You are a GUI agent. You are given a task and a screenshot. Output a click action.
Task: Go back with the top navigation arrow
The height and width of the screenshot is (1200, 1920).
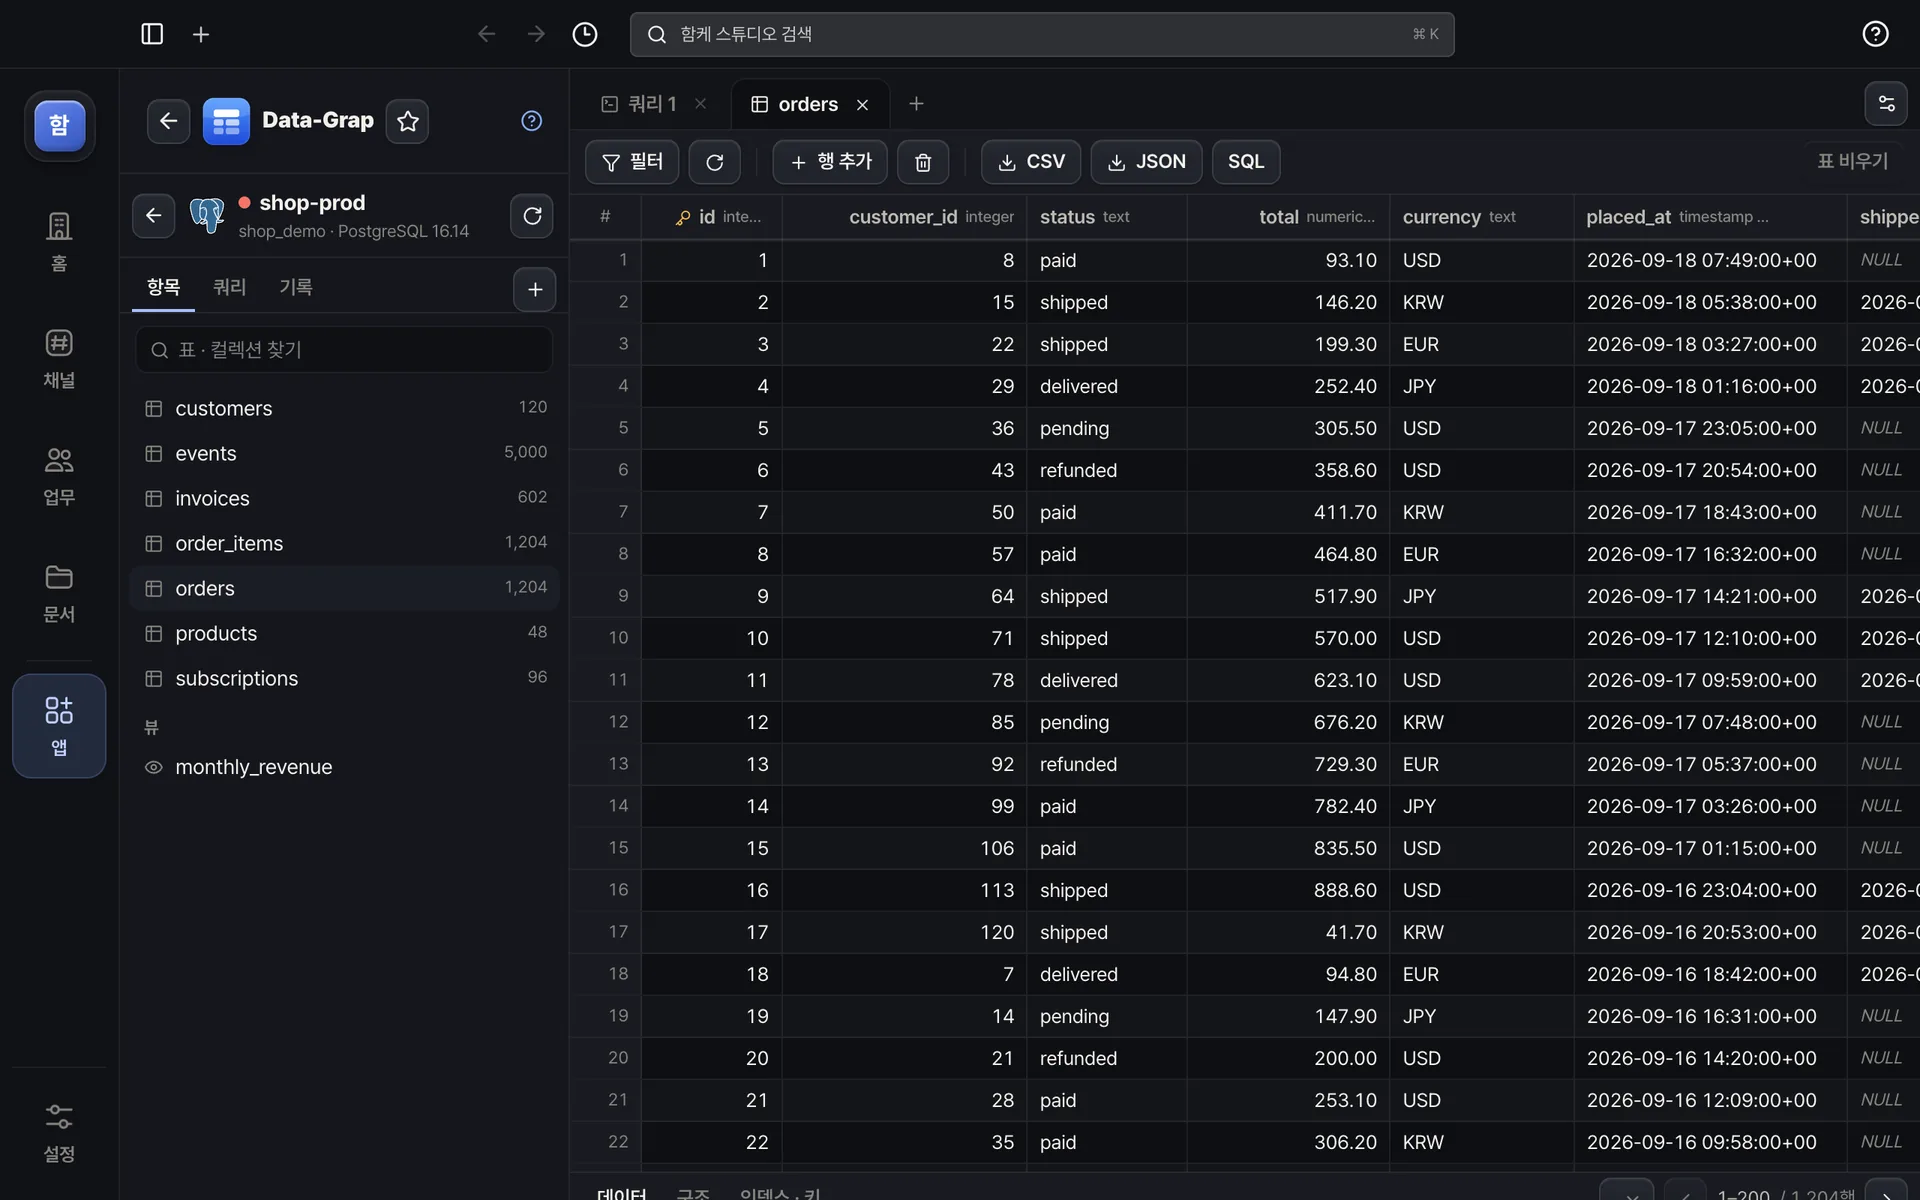487,34
